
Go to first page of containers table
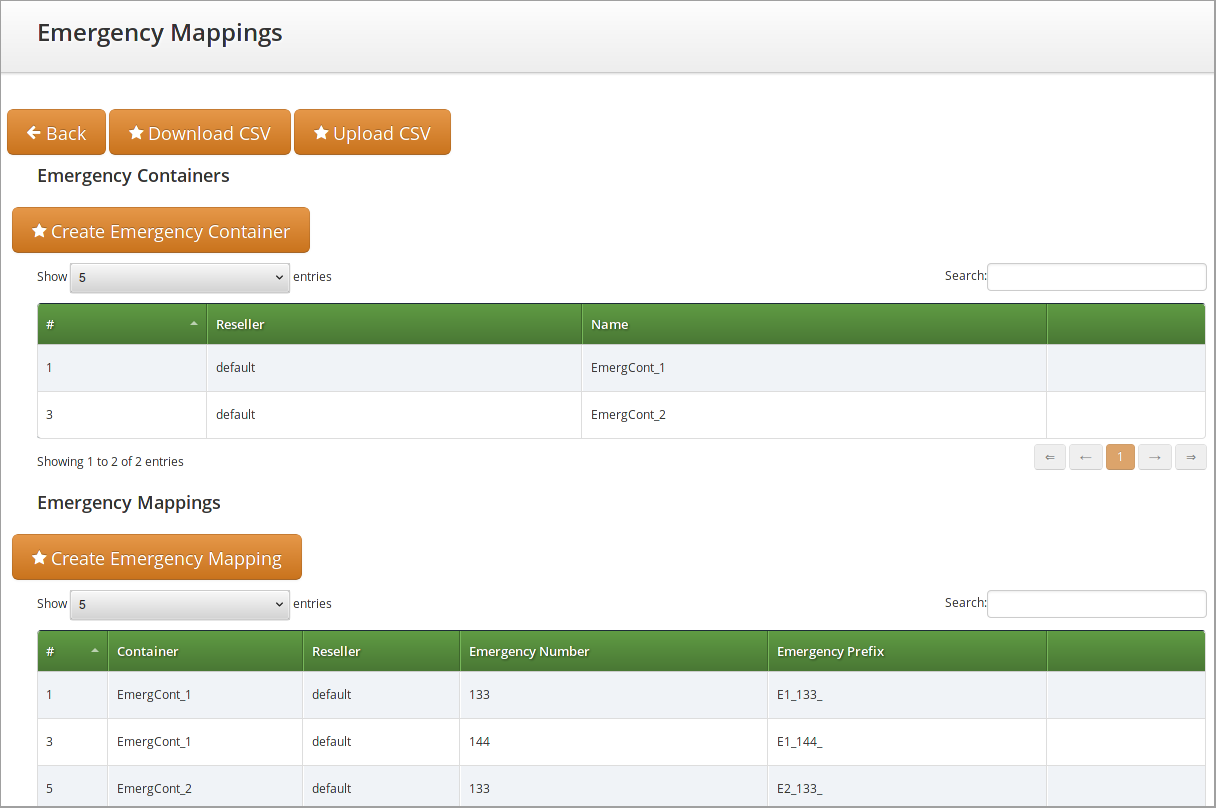tap(1049, 457)
